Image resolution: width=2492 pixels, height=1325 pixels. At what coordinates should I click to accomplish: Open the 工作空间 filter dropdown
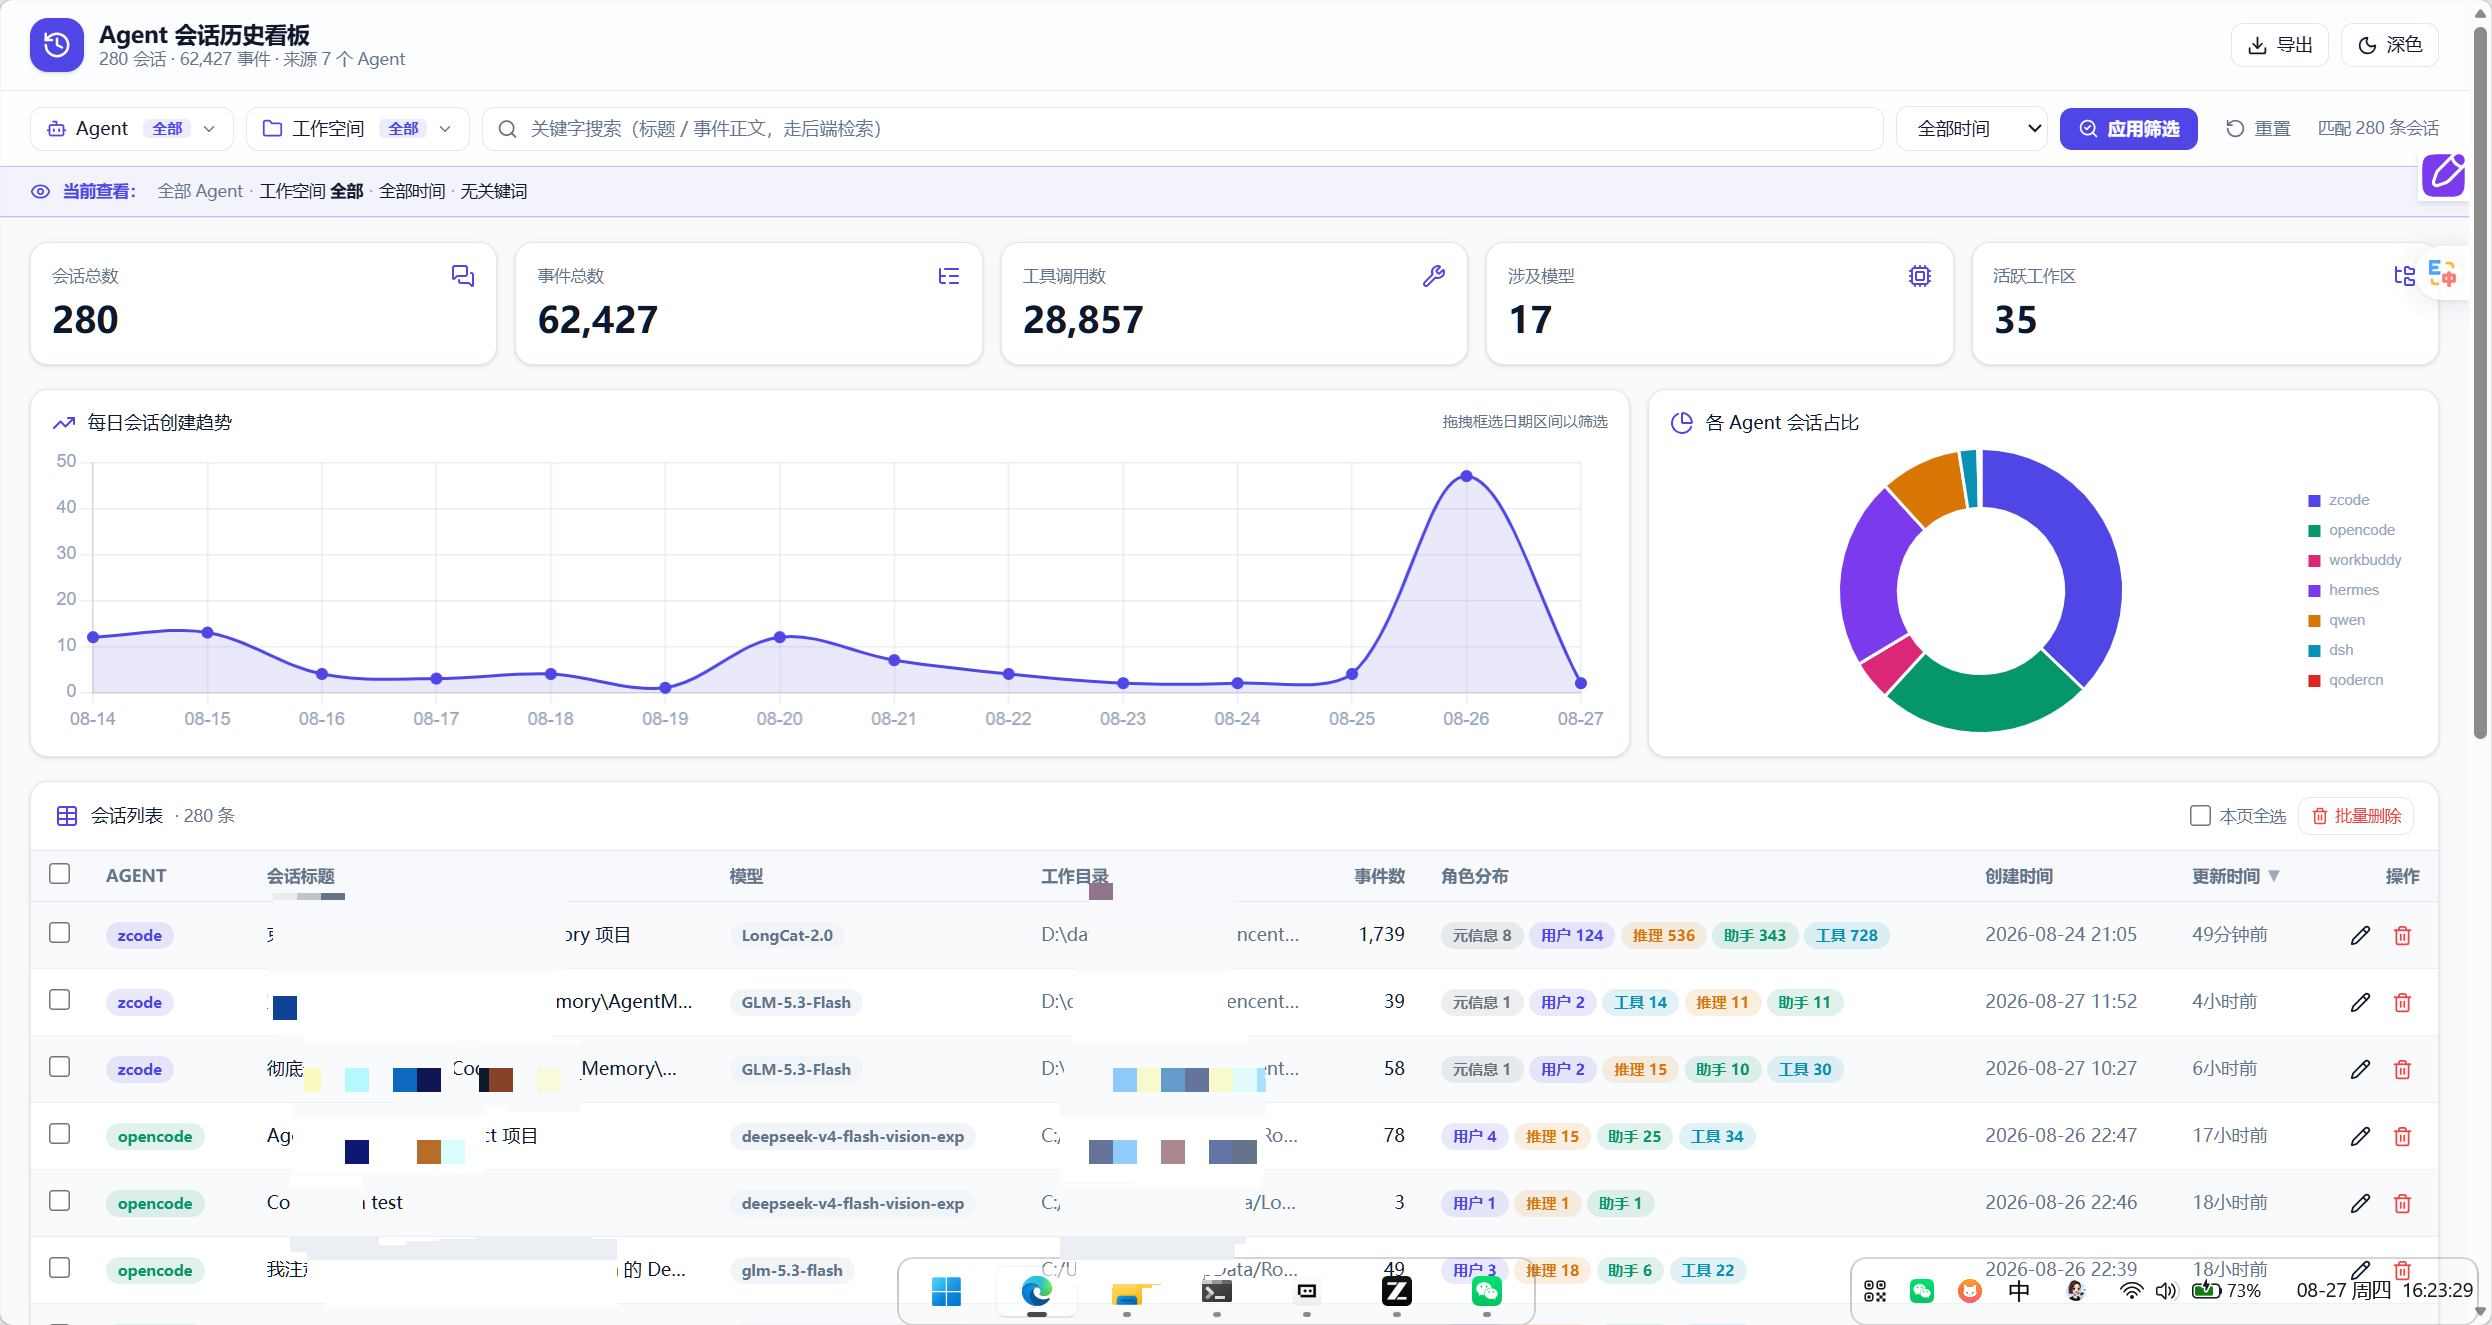pyautogui.click(x=357, y=129)
